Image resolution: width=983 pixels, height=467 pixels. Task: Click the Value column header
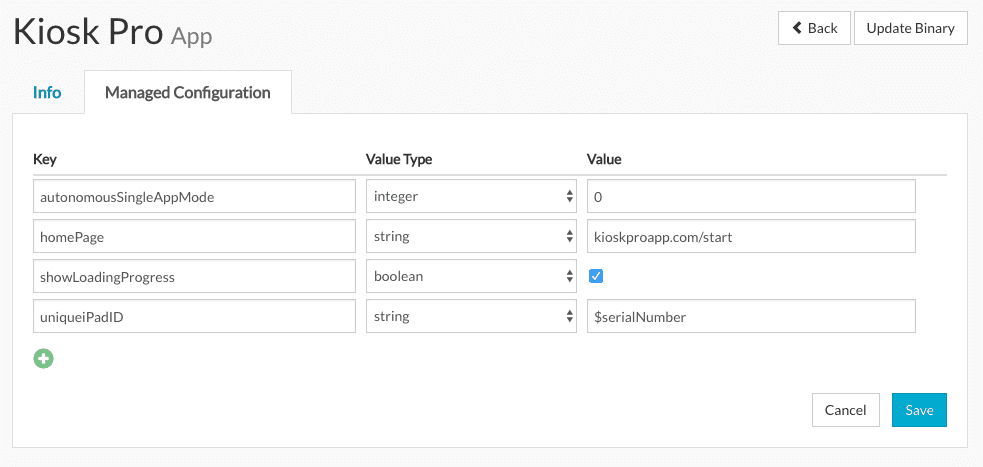[604, 159]
